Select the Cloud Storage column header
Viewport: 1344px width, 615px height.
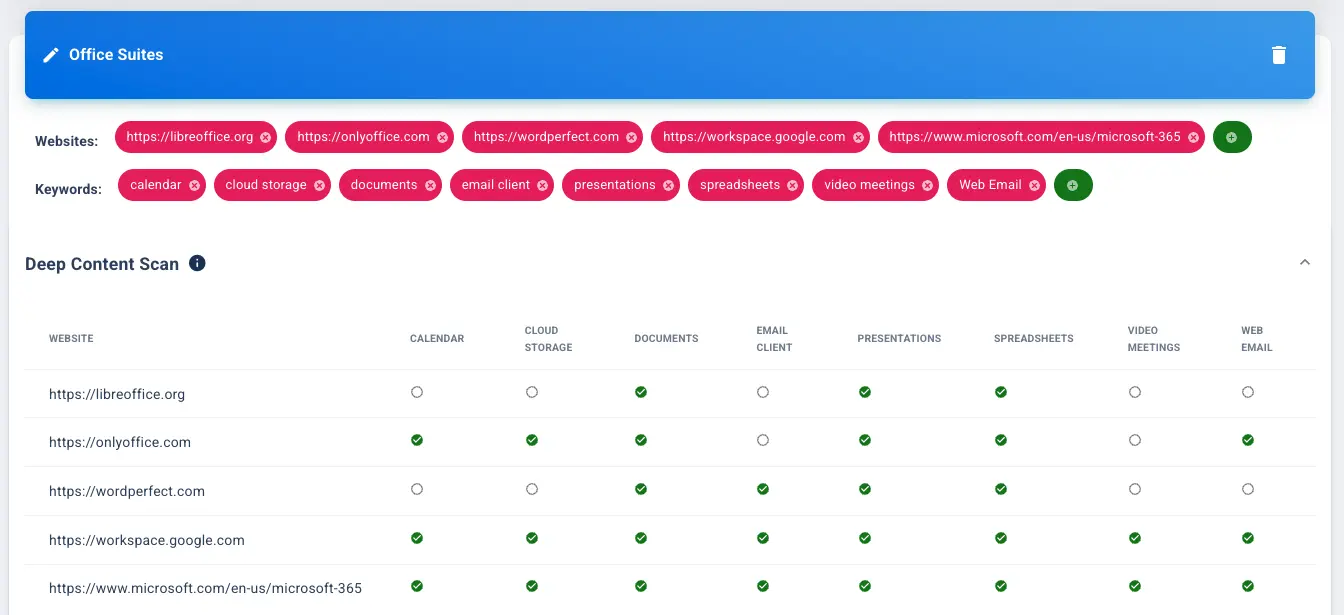(547, 338)
